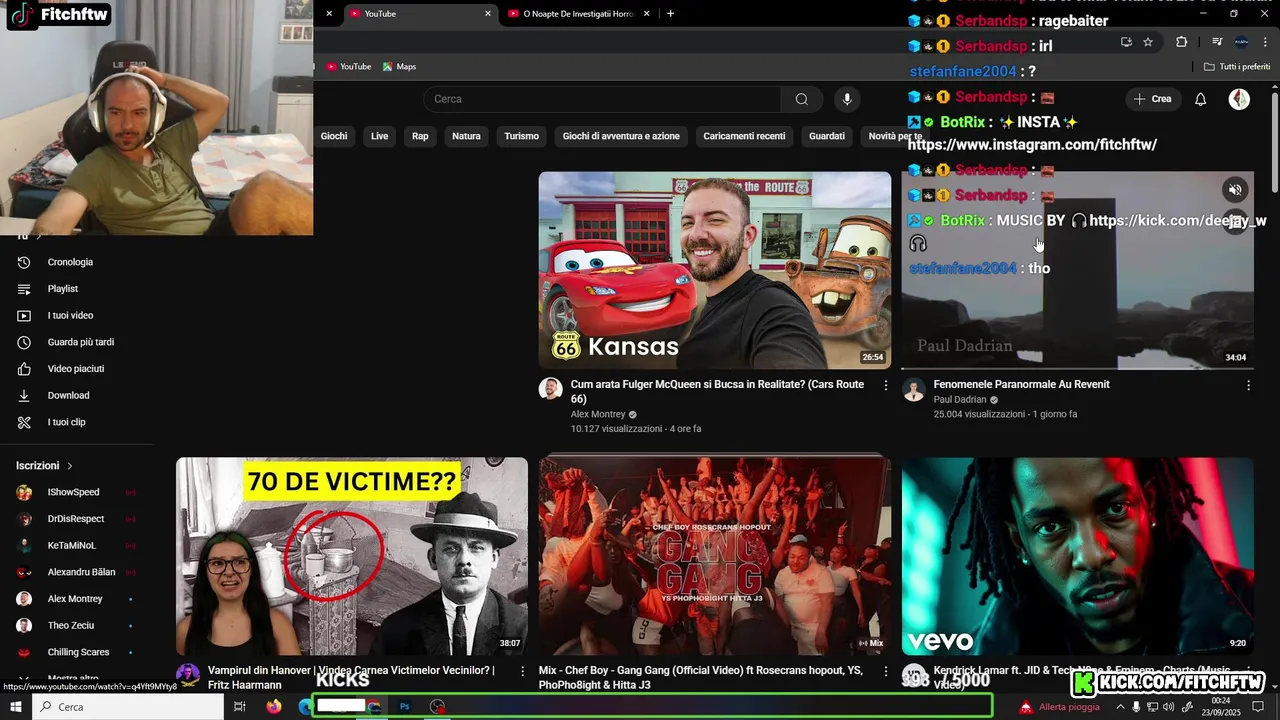Expand the Iscrizioni section chevron

70,466
